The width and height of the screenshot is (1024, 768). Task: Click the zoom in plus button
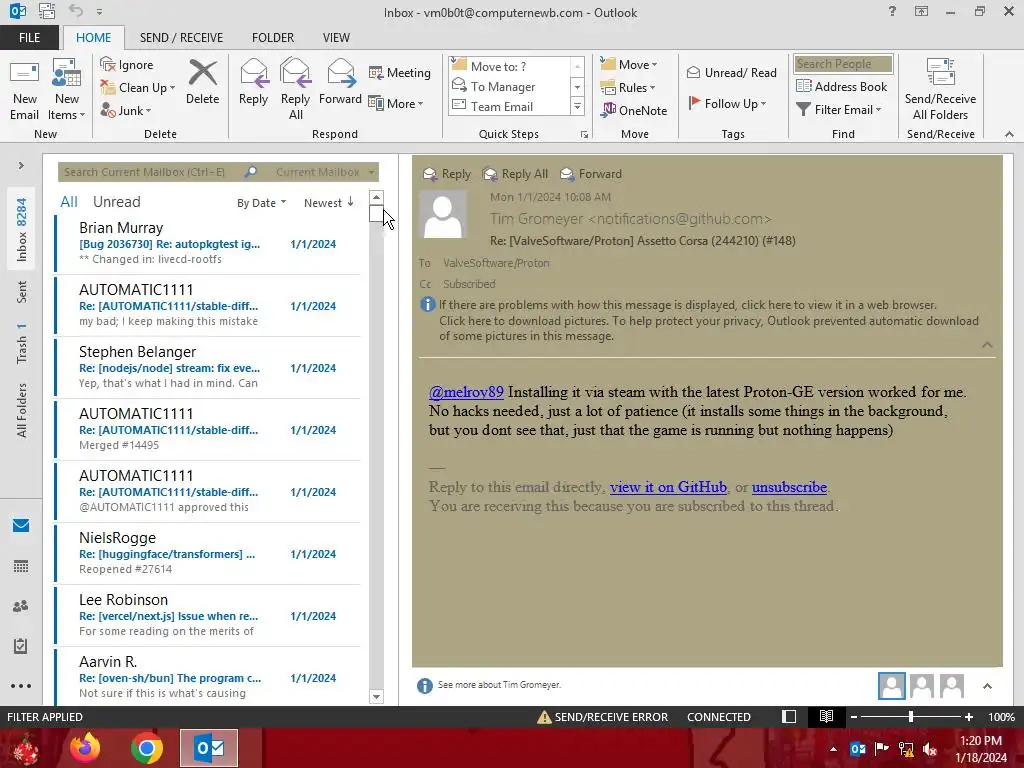pos(968,717)
